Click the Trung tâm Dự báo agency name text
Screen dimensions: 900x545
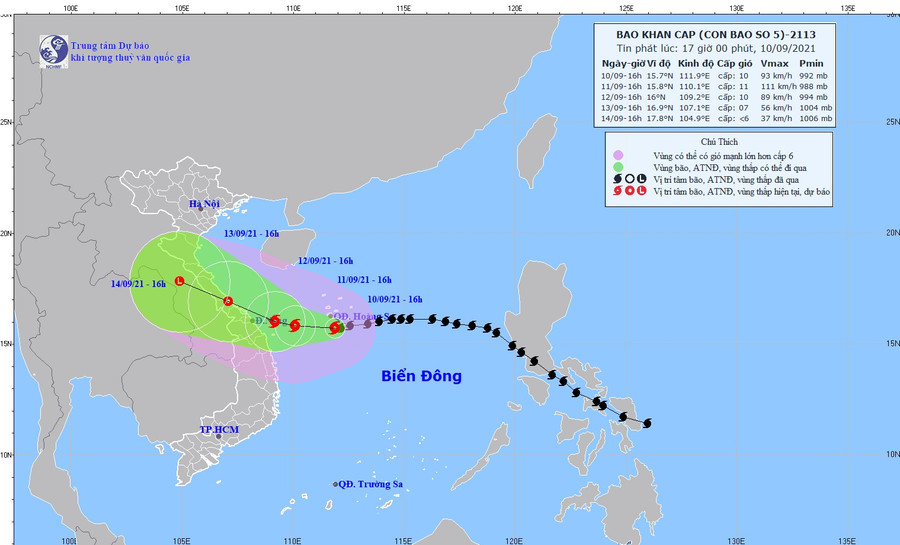[x=110, y=46]
